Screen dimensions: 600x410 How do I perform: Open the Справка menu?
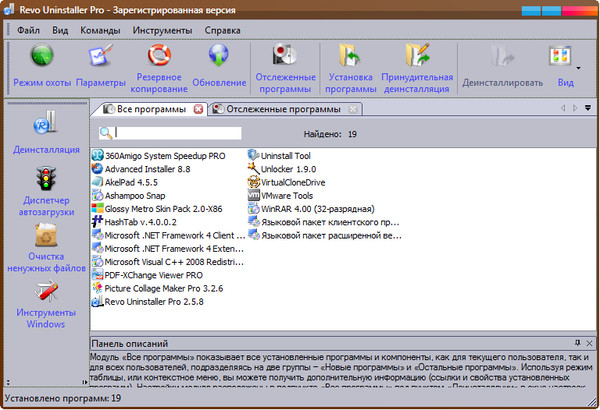(222, 30)
